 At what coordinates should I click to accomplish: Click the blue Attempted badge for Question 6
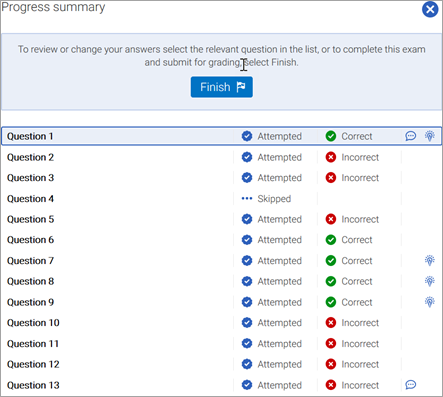(x=247, y=240)
